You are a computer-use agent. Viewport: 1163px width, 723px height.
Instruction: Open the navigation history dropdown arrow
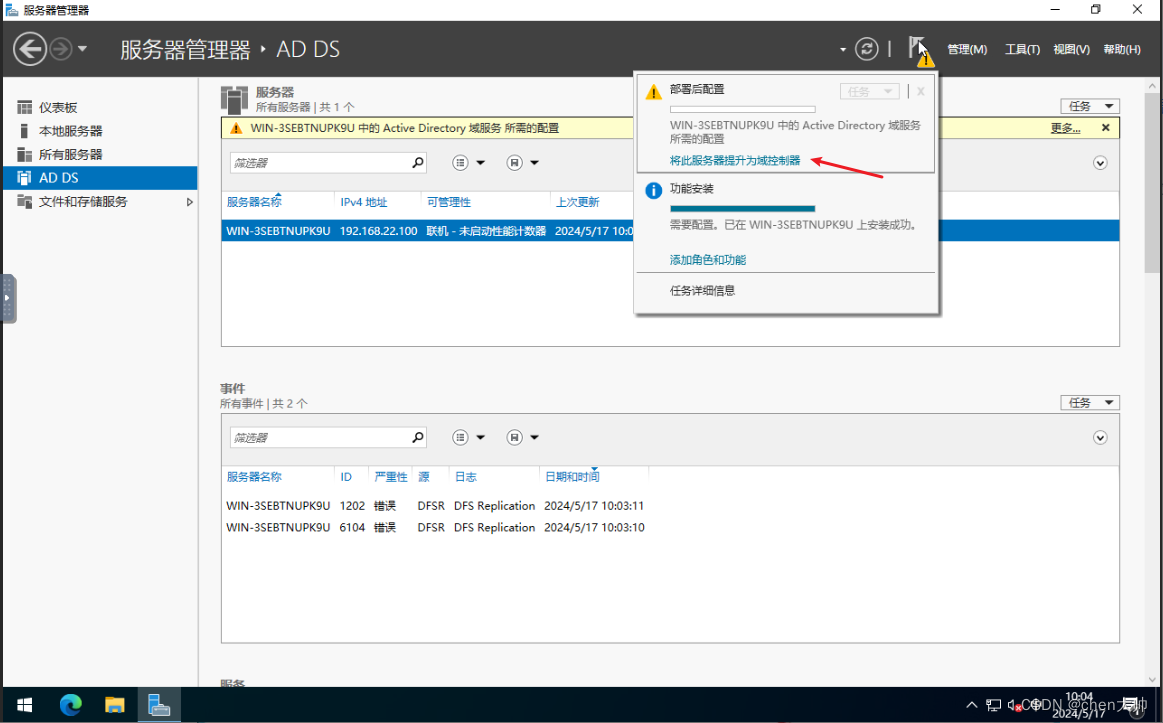[82, 50]
